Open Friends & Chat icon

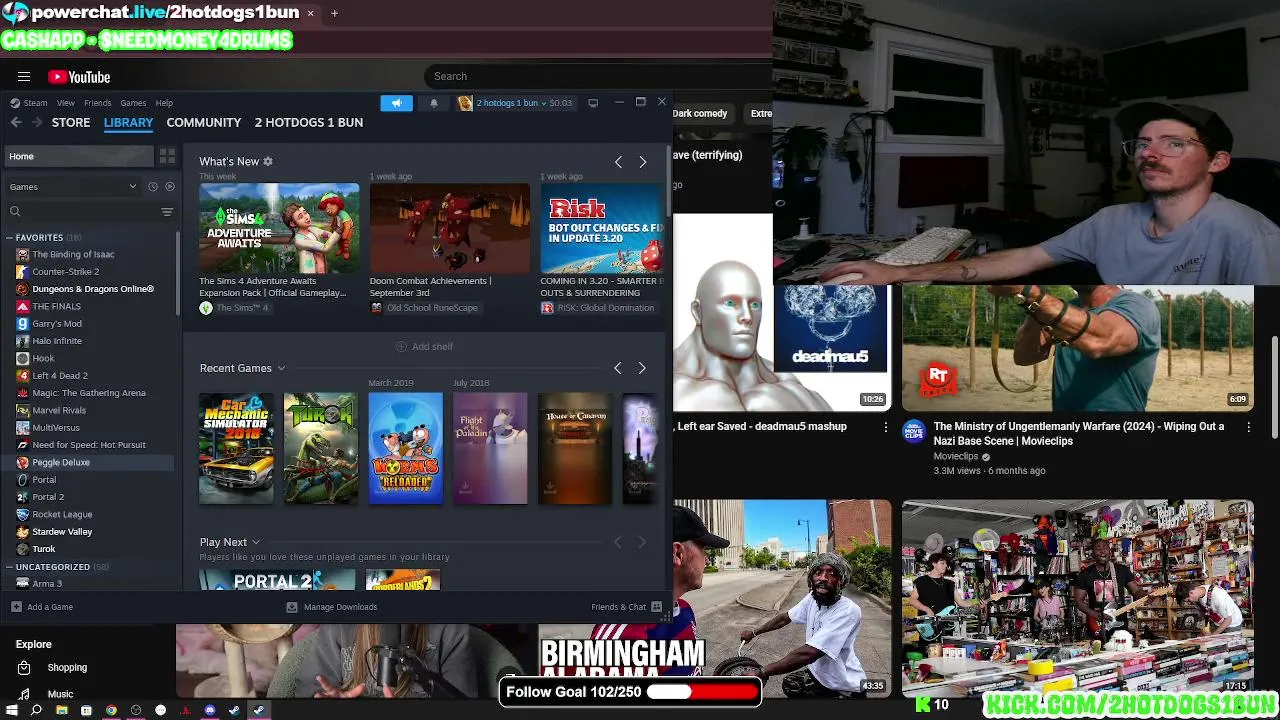click(x=656, y=607)
